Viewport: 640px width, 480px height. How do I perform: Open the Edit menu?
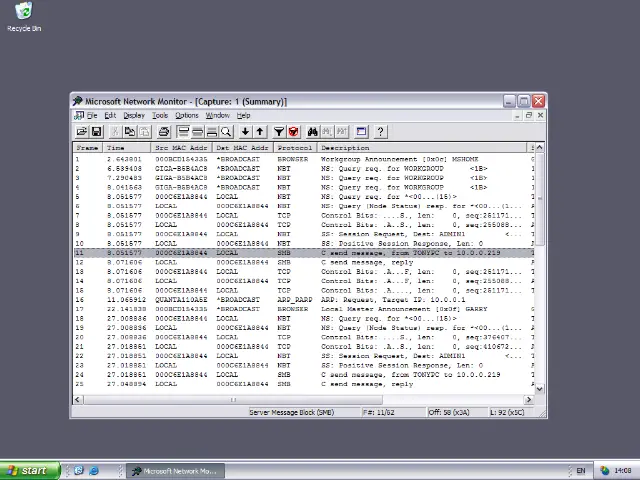coord(110,116)
